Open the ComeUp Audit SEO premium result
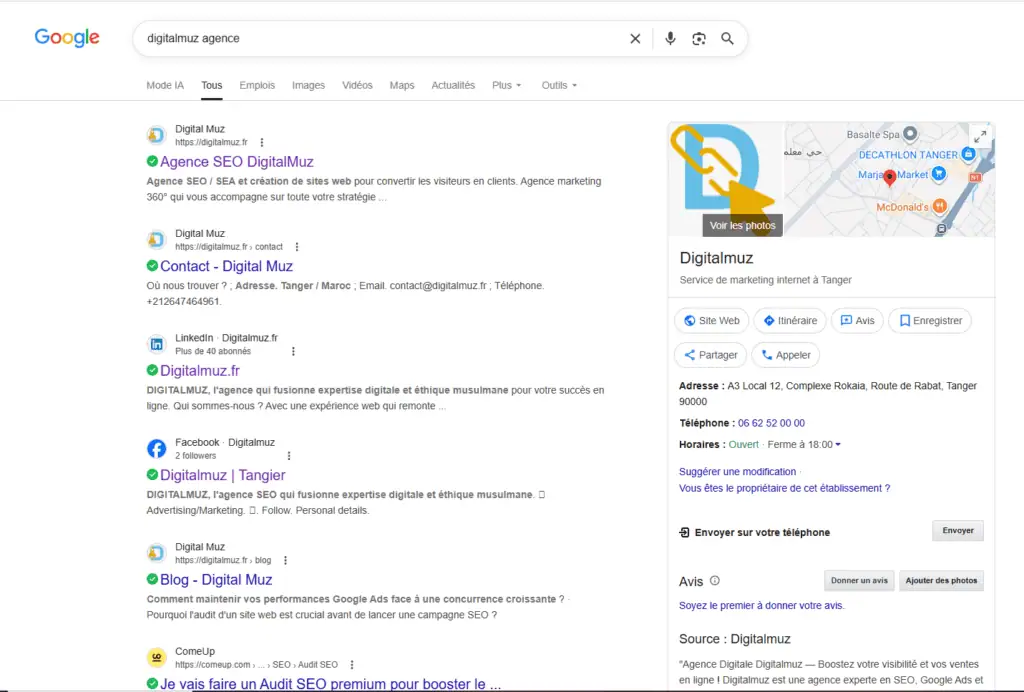 330,684
